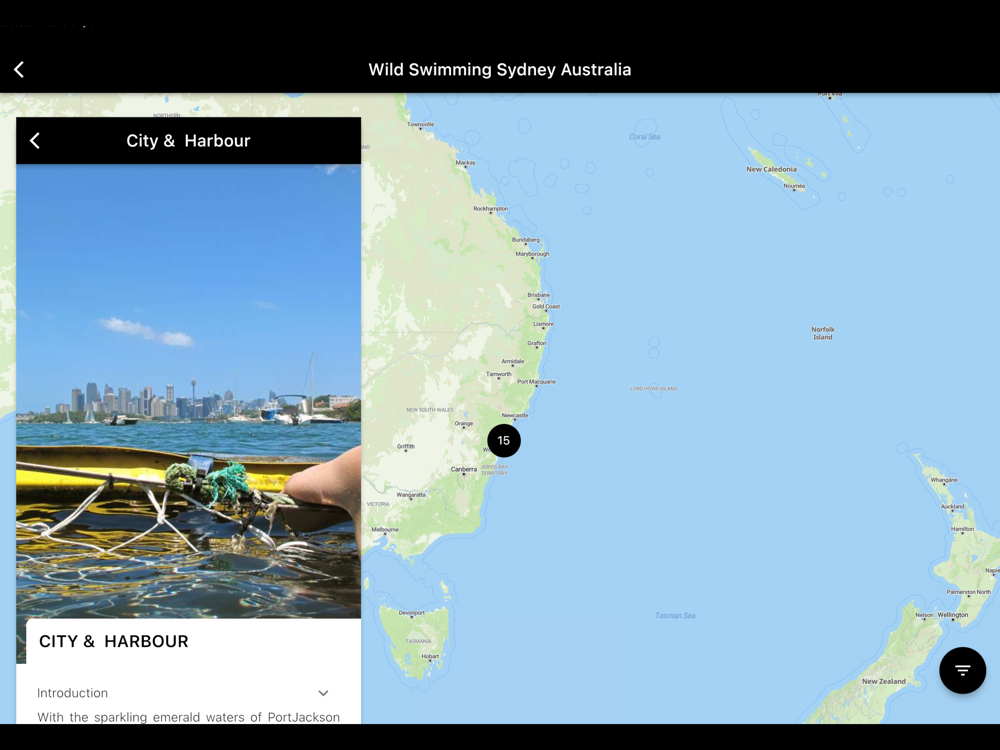The height and width of the screenshot is (750, 1000).
Task: Click Rockhampton label on the map
Action: 490,209
